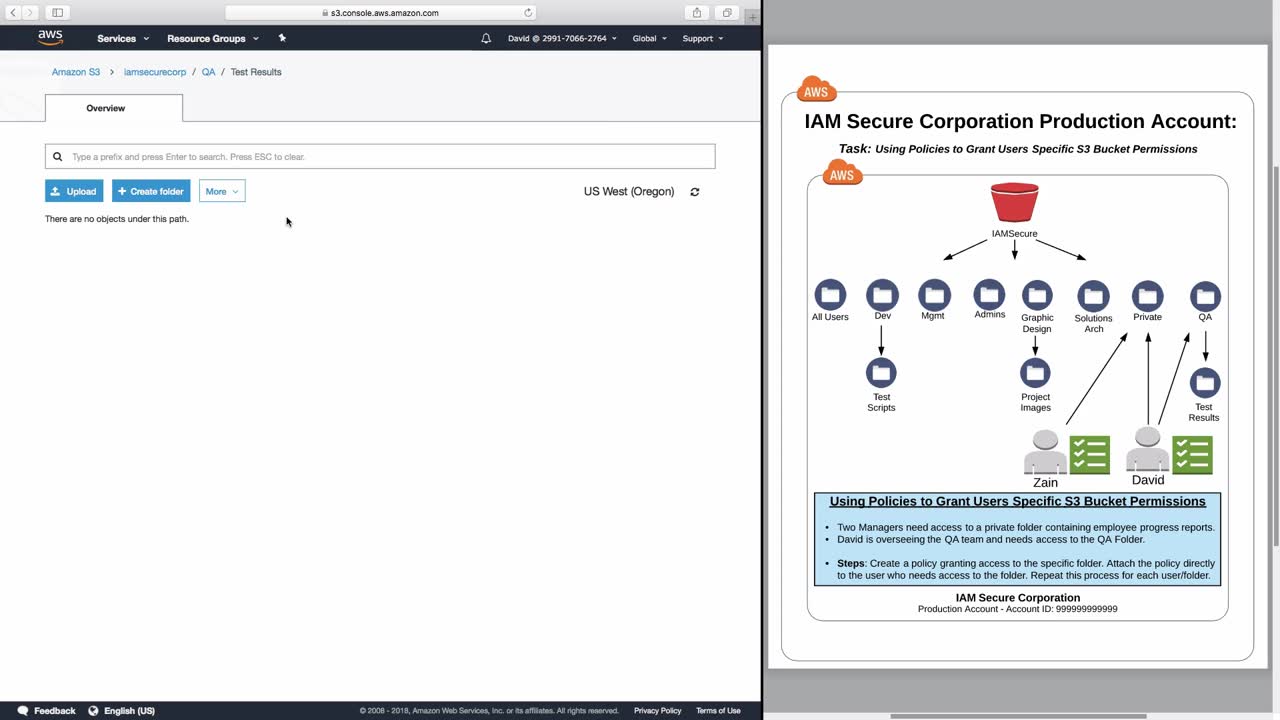
Task: Open a new Safari tab
Action: click(x=752, y=16)
